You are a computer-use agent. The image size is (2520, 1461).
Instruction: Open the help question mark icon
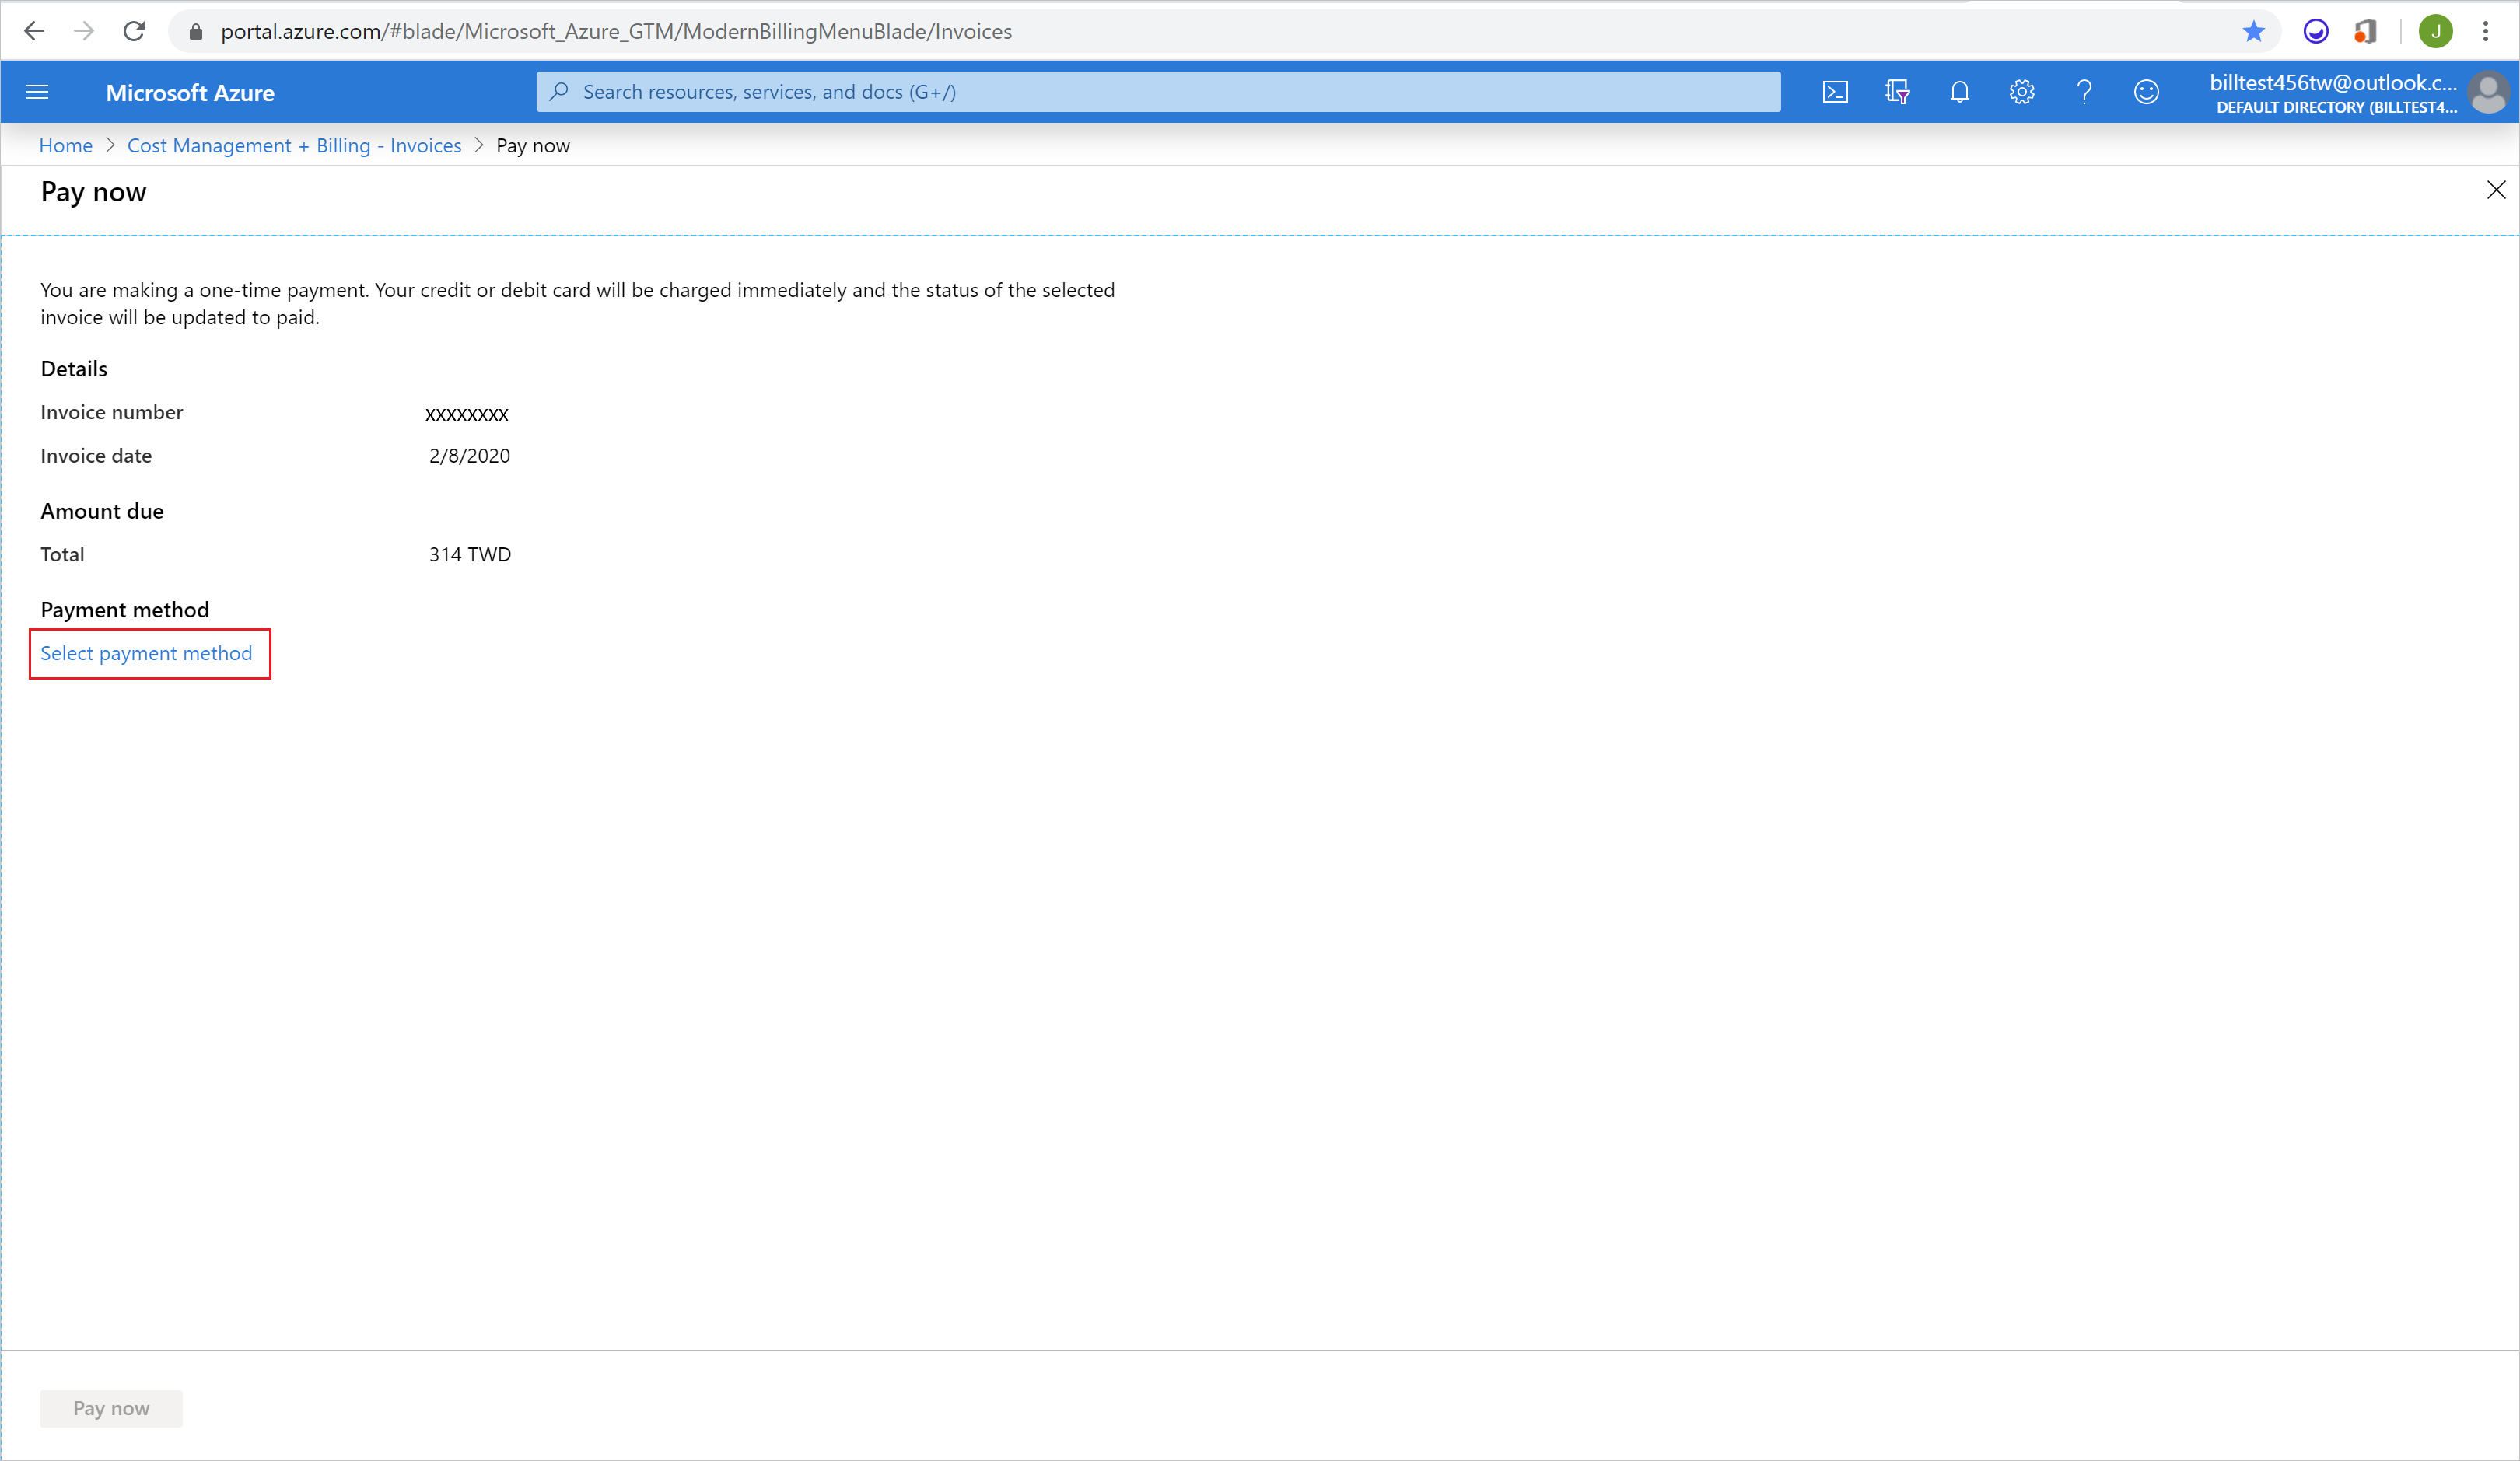[2082, 90]
